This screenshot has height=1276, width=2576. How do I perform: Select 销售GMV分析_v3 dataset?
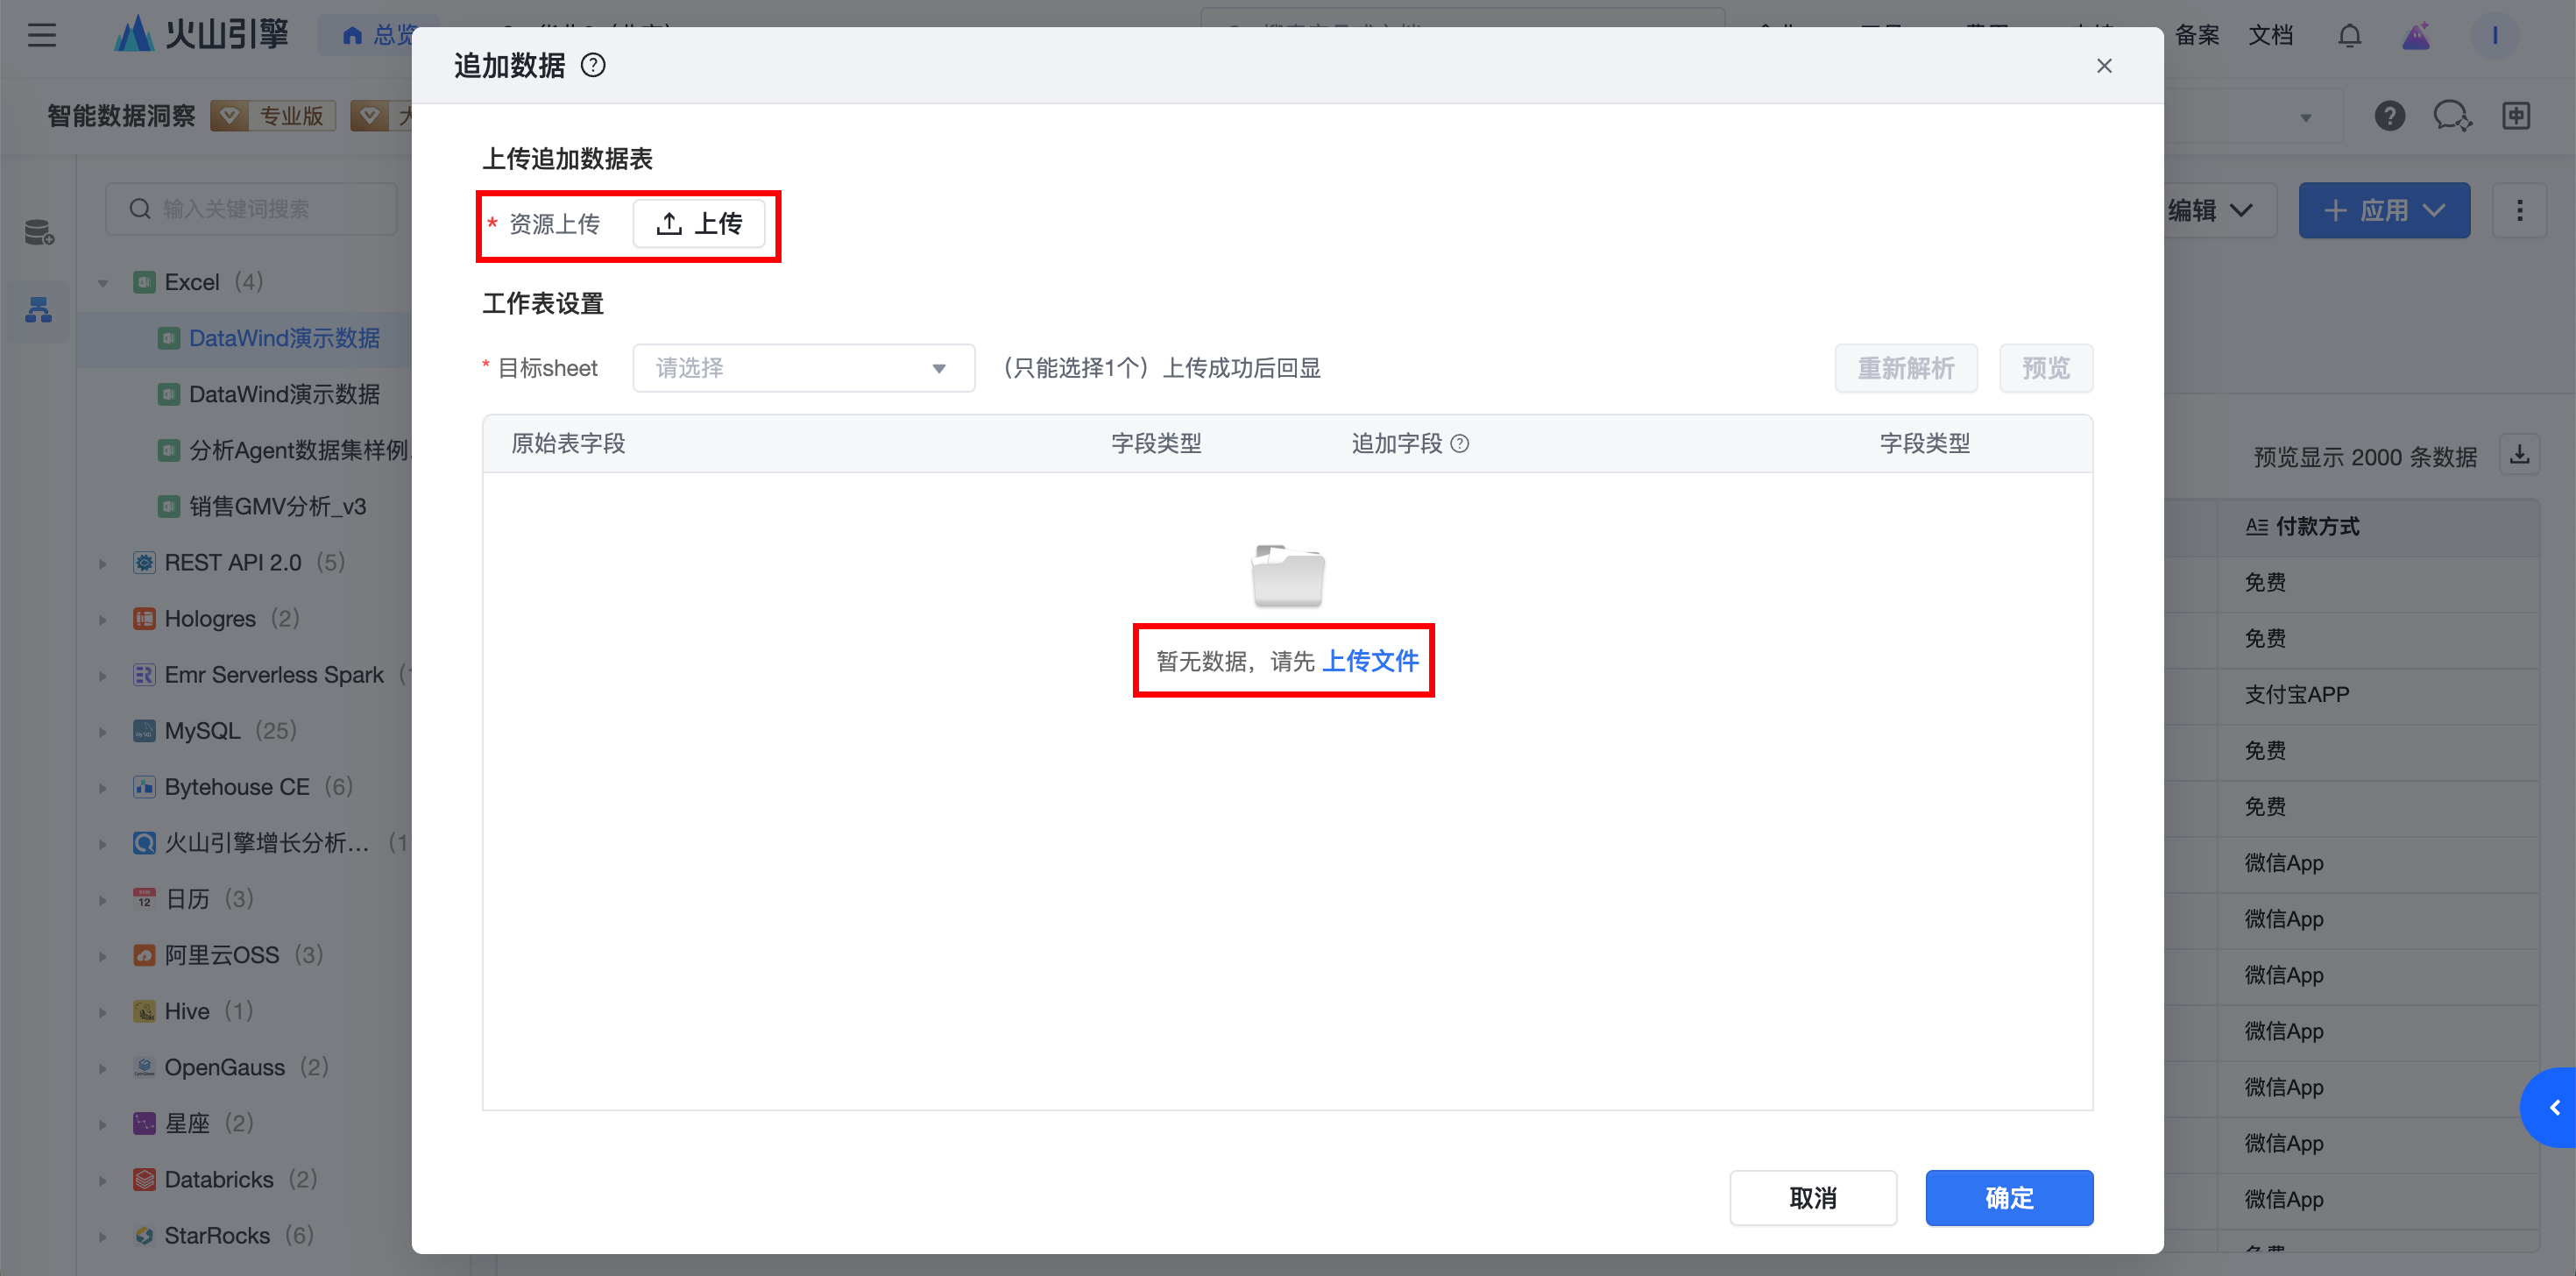click(277, 507)
